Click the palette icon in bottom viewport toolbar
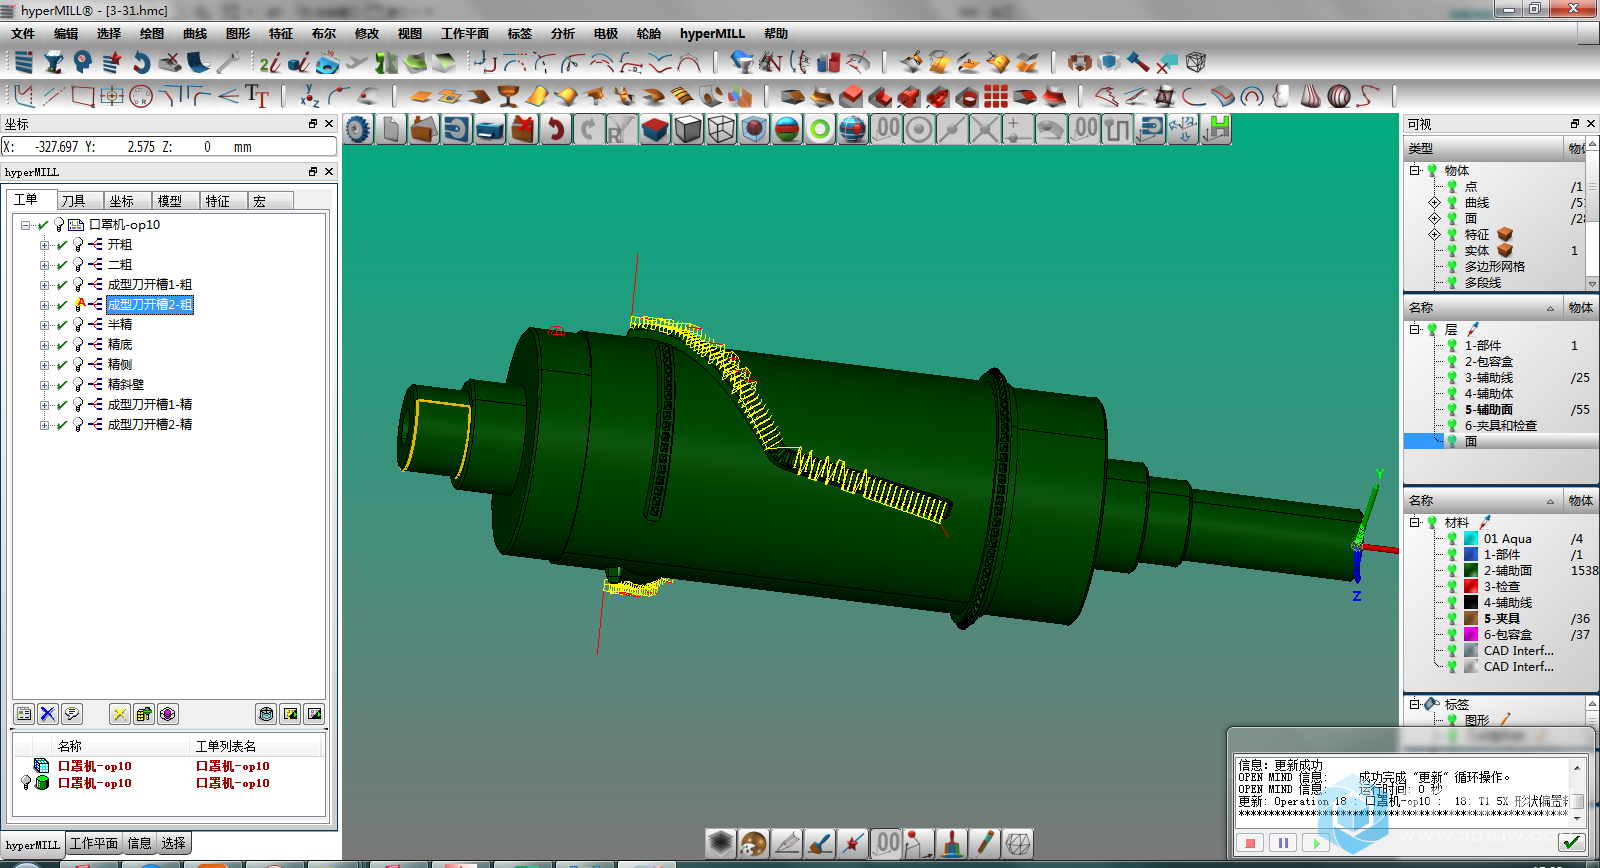This screenshot has height=868, width=1600. (x=754, y=843)
